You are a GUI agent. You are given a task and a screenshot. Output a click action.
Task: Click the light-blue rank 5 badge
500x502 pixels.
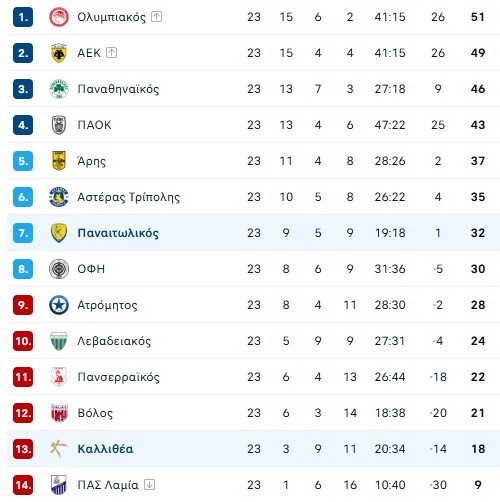23,161
